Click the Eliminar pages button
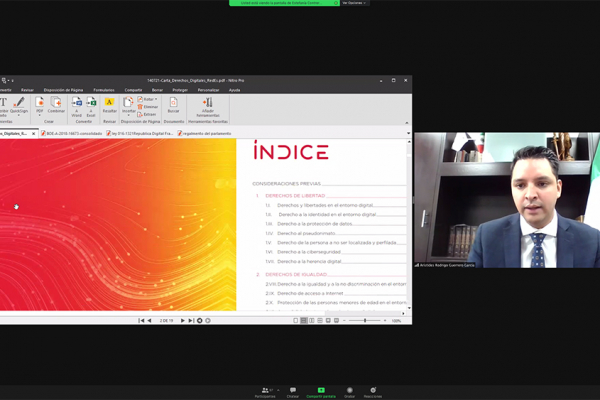Image resolution: width=600 pixels, height=400 pixels. 148,107
